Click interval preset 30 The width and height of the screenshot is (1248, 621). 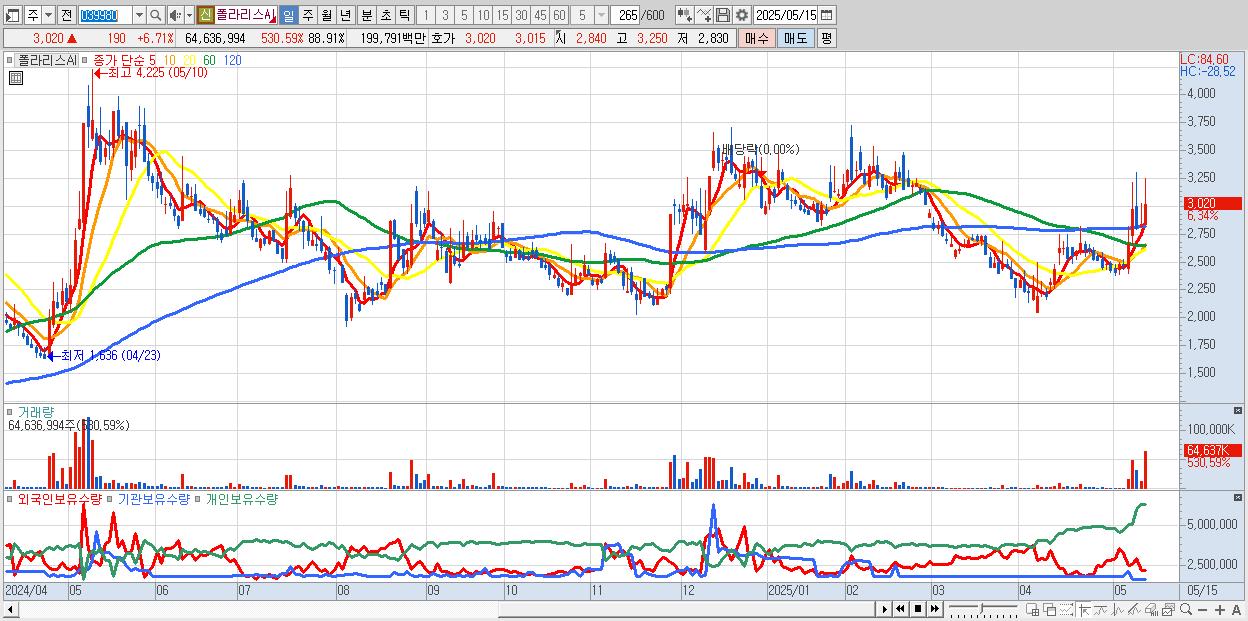(x=521, y=15)
